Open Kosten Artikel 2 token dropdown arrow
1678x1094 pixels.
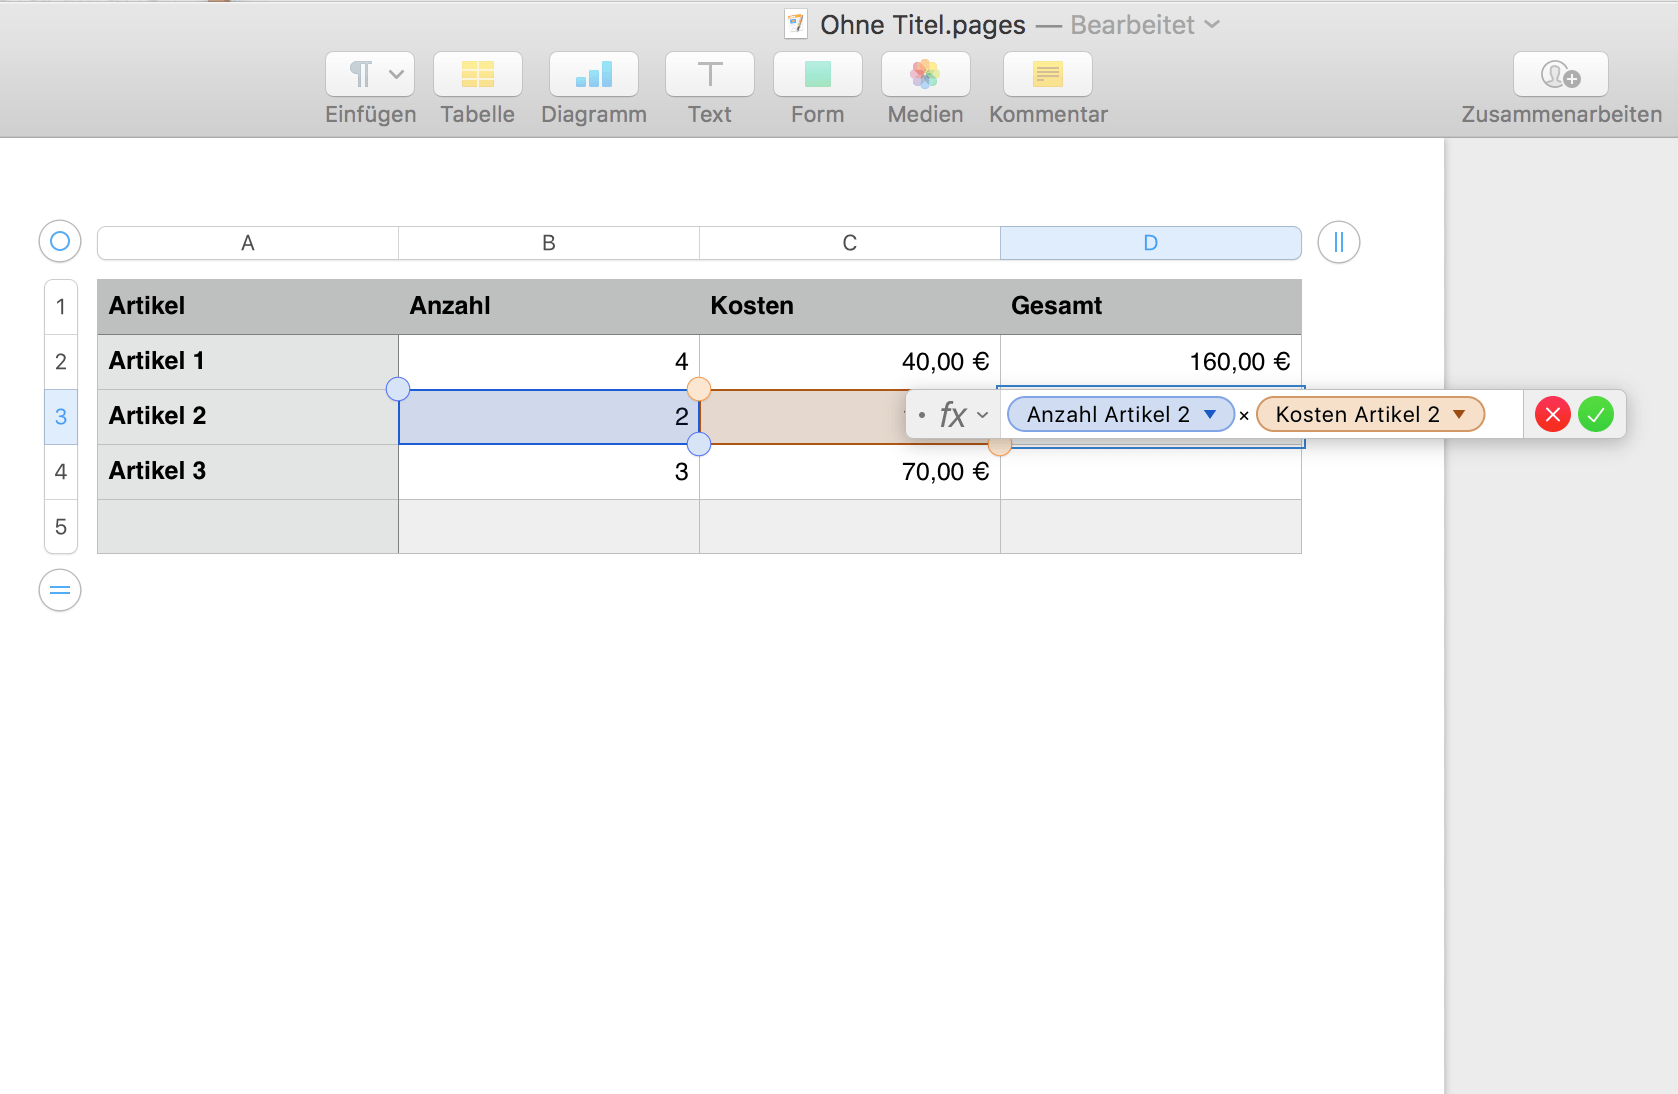coord(1459,414)
